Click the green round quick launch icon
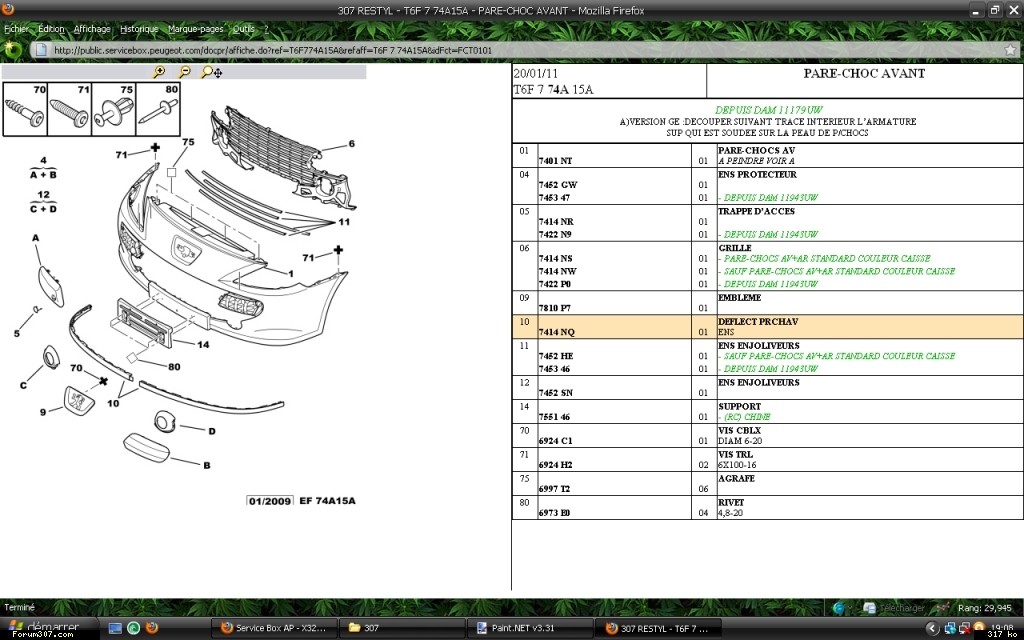 (x=133, y=628)
